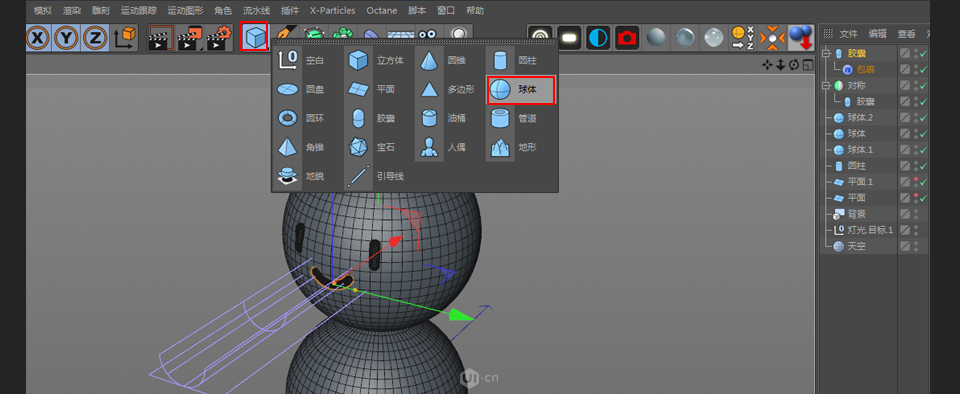Render to Picture Viewer icon
Image resolution: width=960 pixels, height=394 pixels.
[x=190, y=38]
